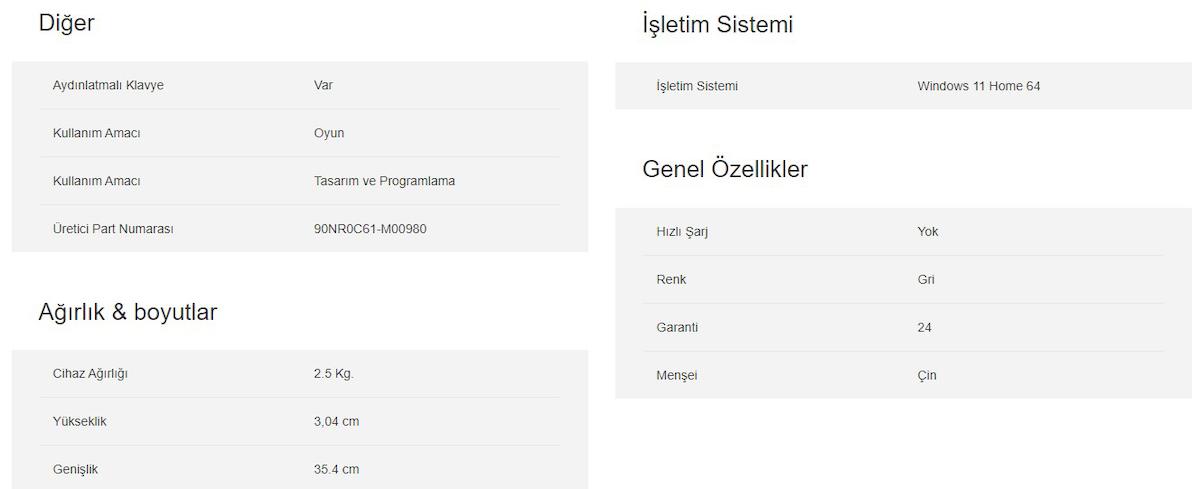Click the Windows 11 Home 64 value

coord(978,86)
